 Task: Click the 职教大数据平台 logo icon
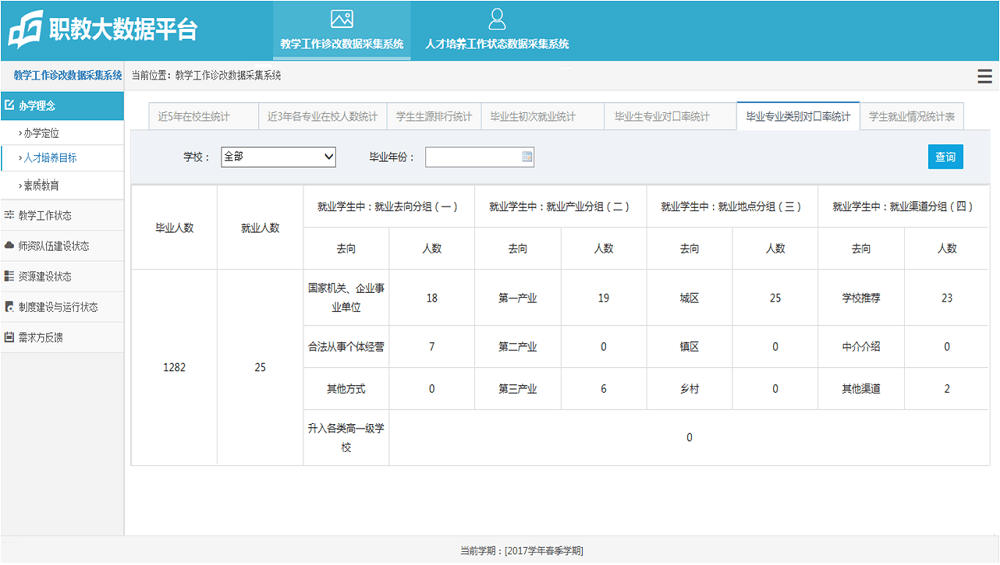pyautogui.click(x=26, y=29)
